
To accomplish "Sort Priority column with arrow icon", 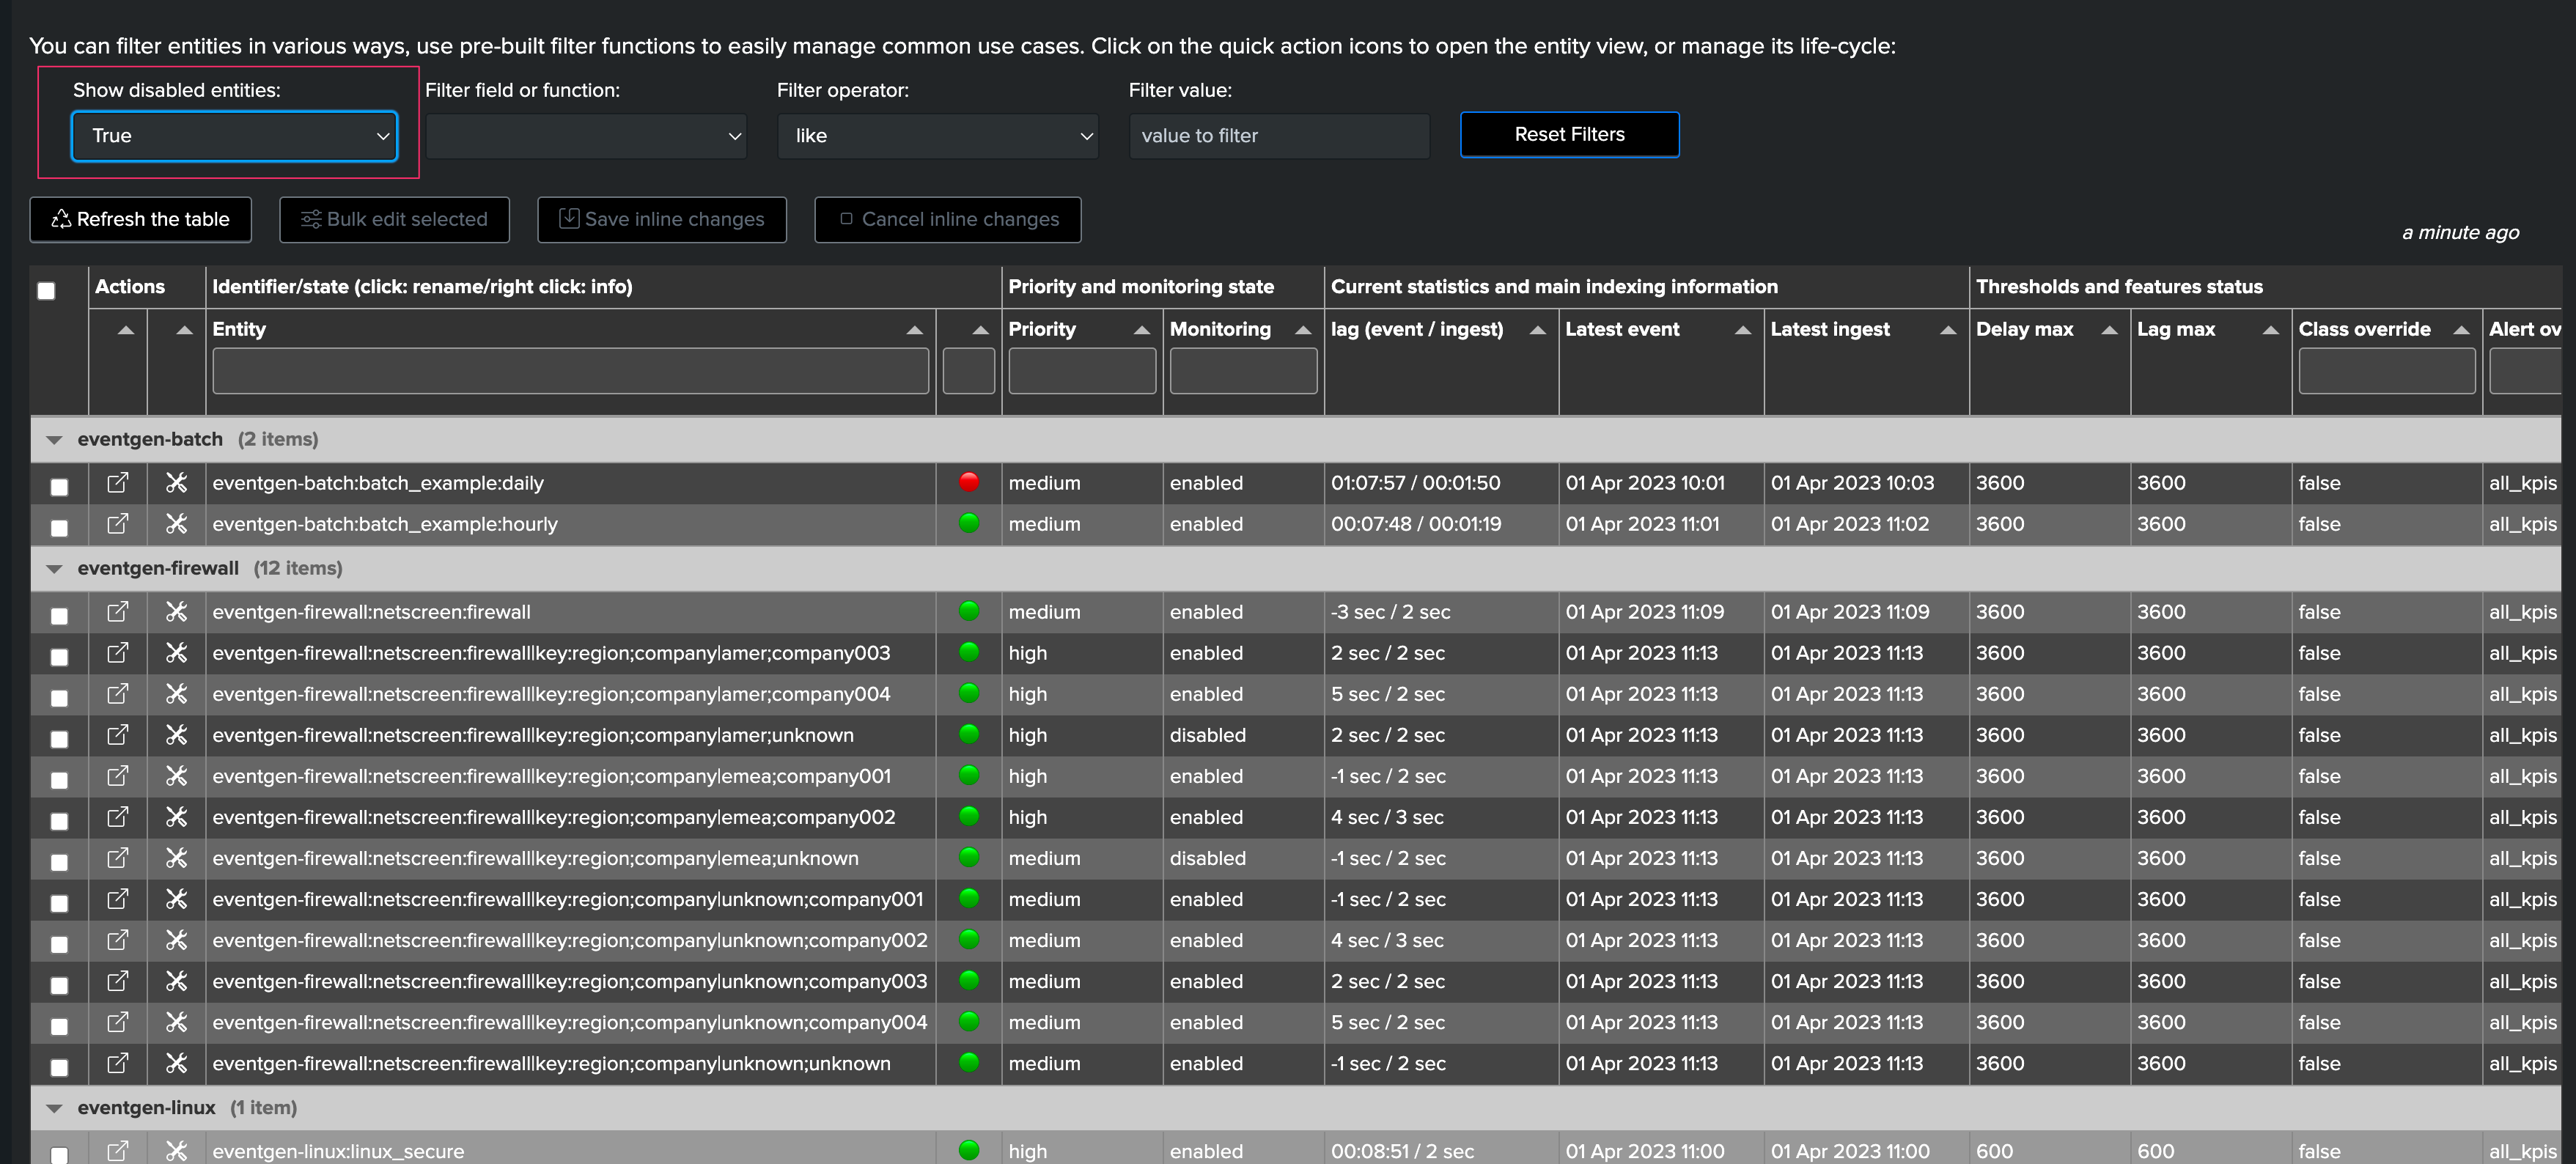I will (x=1141, y=330).
